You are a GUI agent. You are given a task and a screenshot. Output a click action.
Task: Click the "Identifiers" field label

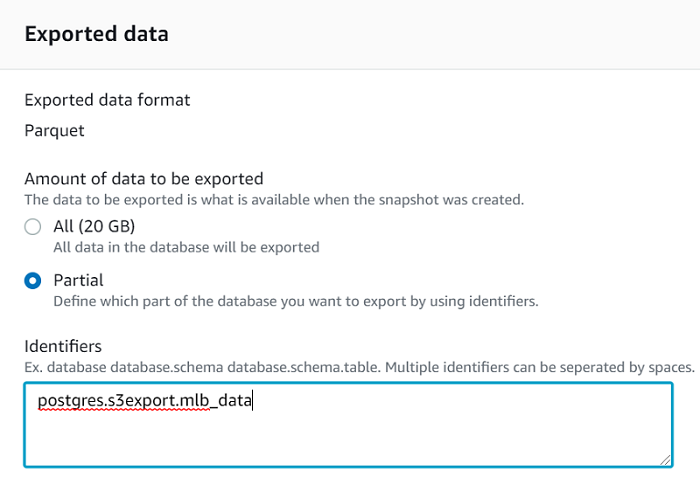(63, 346)
